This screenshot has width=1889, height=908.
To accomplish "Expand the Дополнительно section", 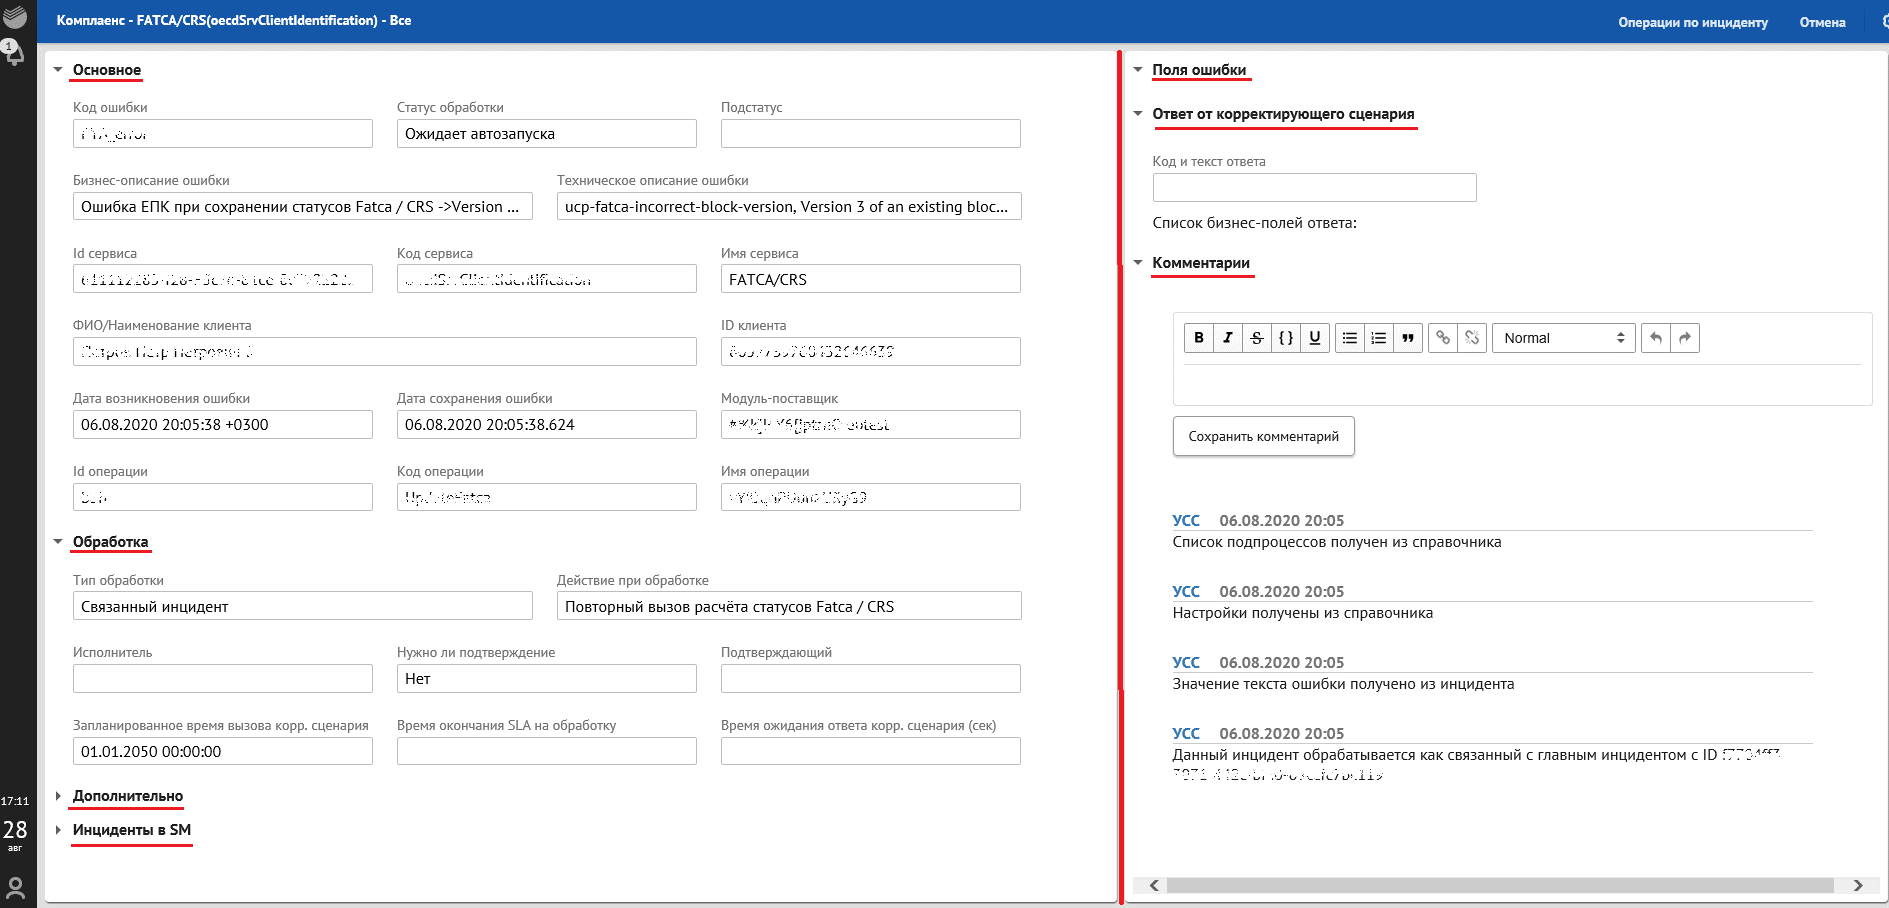I will tap(127, 796).
